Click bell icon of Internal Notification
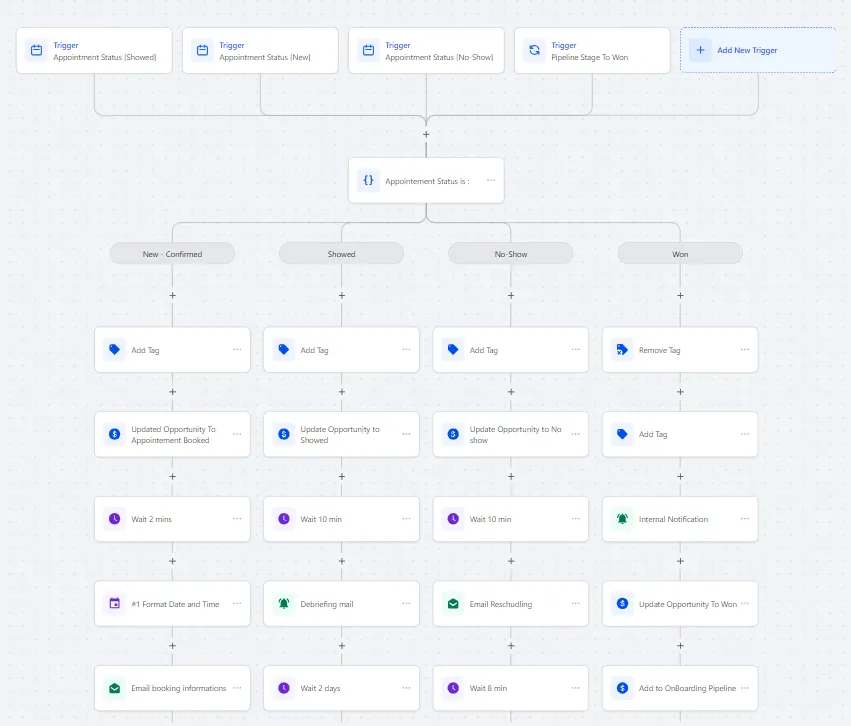Image resolution: width=851 pixels, height=726 pixels. point(623,519)
